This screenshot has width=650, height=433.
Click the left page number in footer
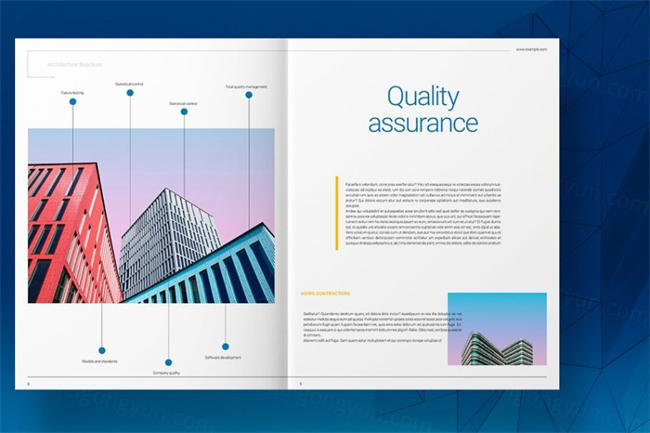coord(29,383)
